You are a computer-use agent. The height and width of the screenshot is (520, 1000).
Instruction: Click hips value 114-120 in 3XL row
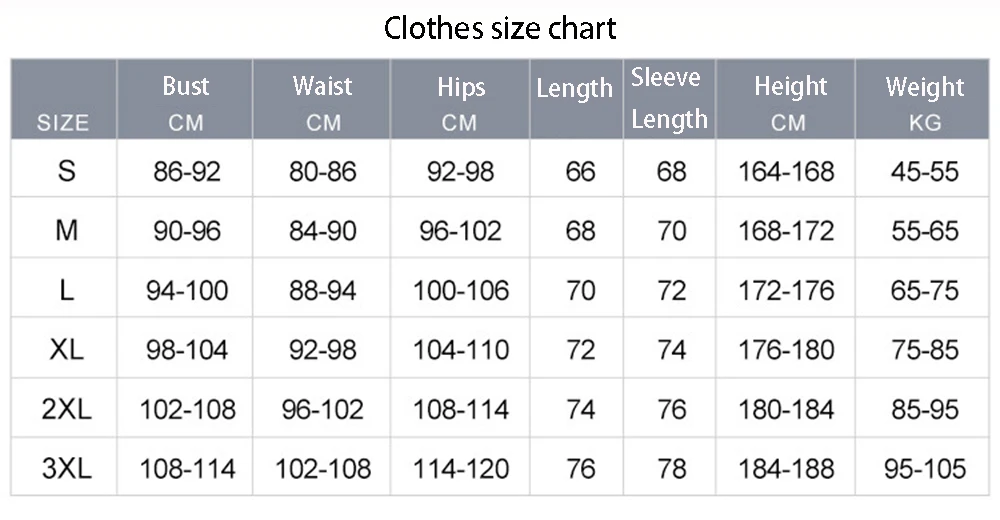pos(461,468)
